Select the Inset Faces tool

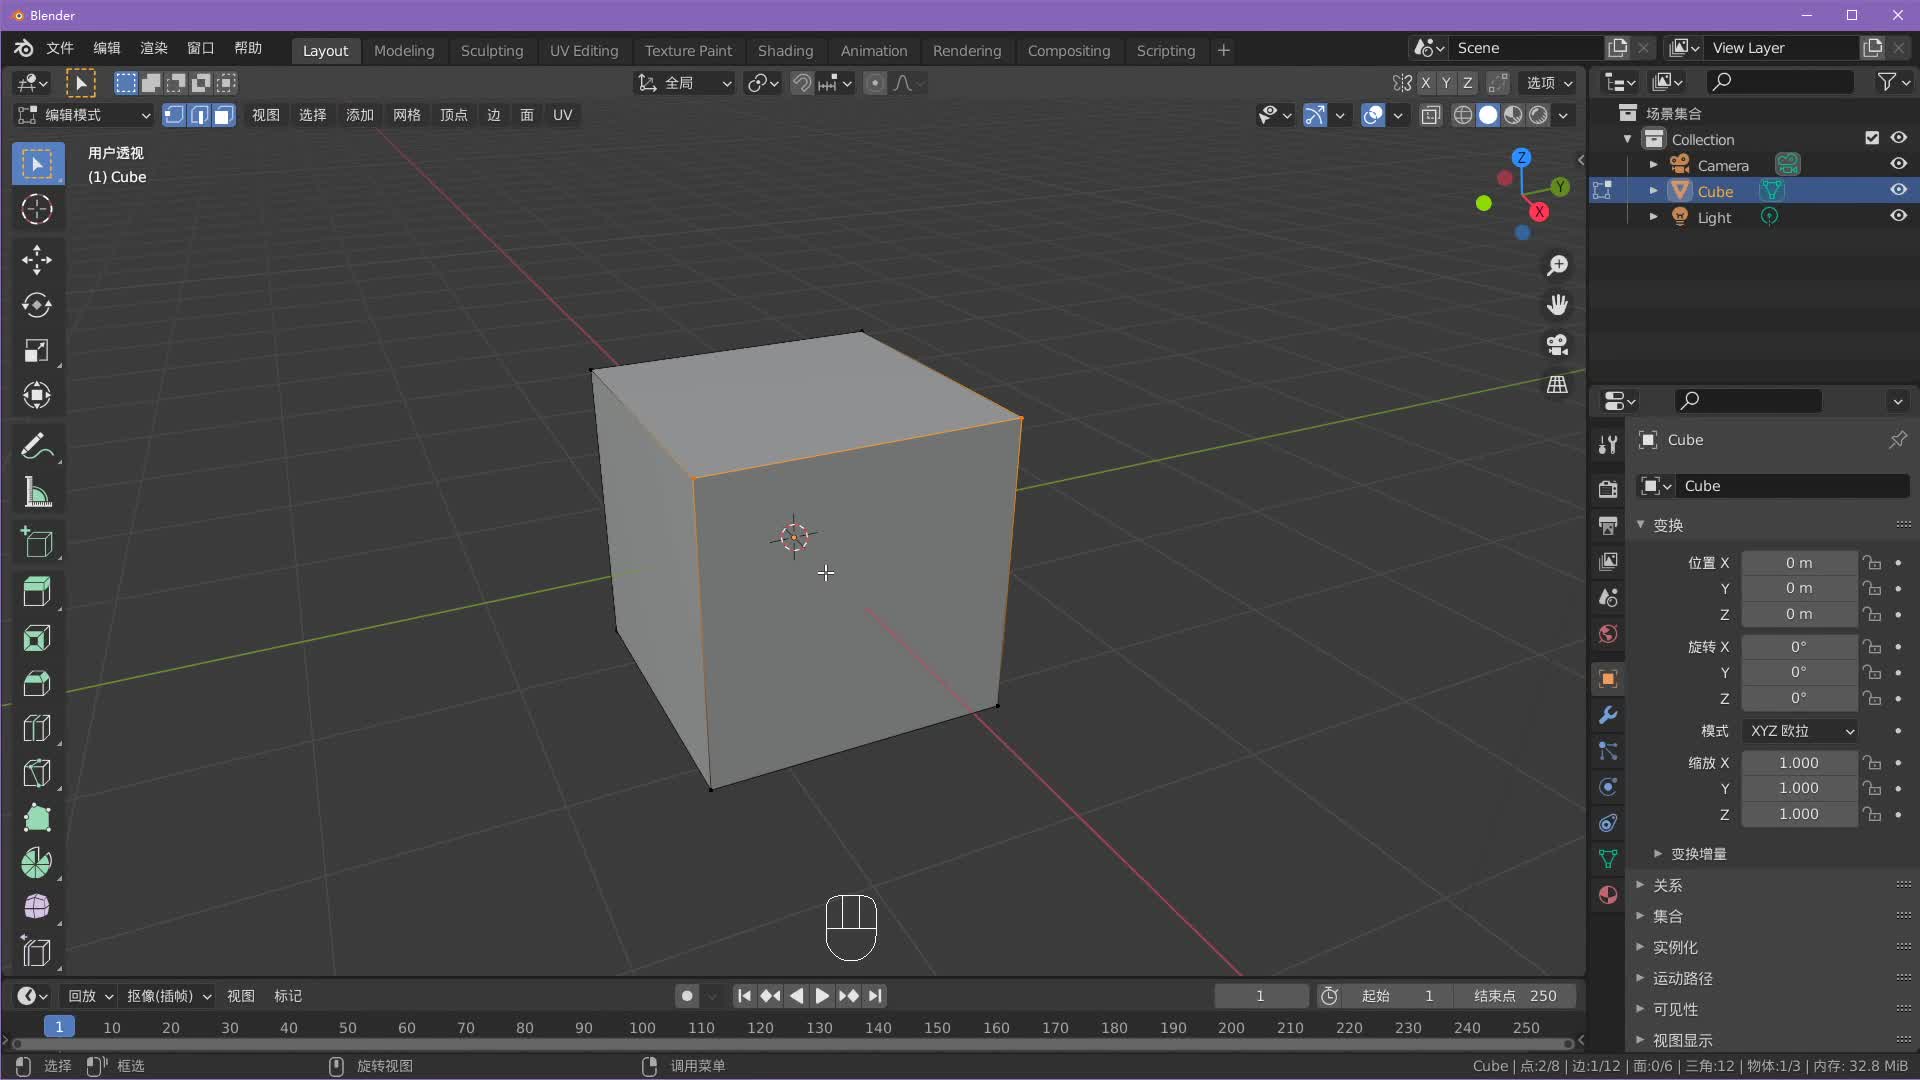pos(37,638)
